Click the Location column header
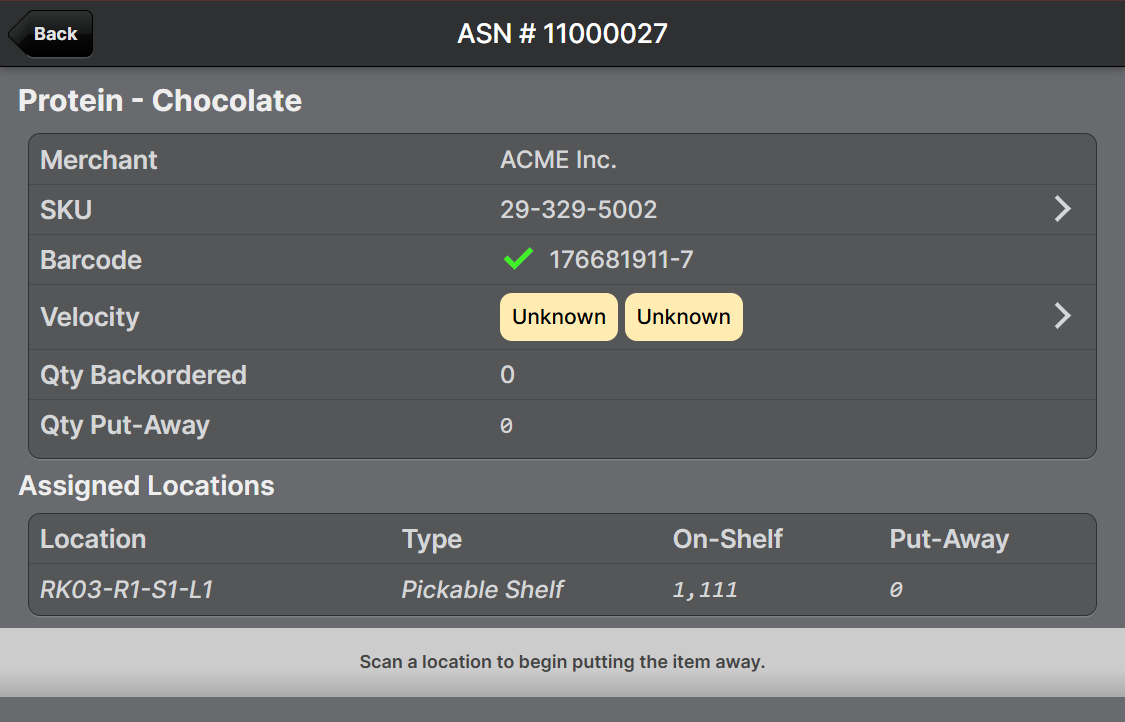 [93, 539]
